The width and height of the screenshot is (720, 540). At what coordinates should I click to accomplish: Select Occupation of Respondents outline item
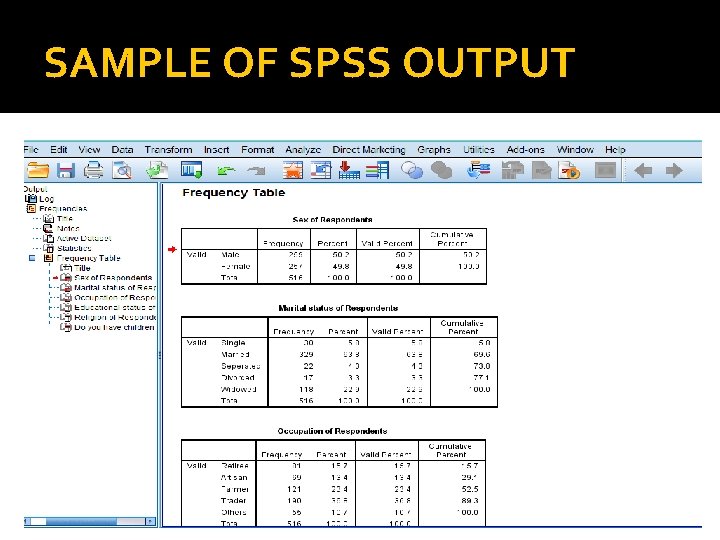click(115, 298)
